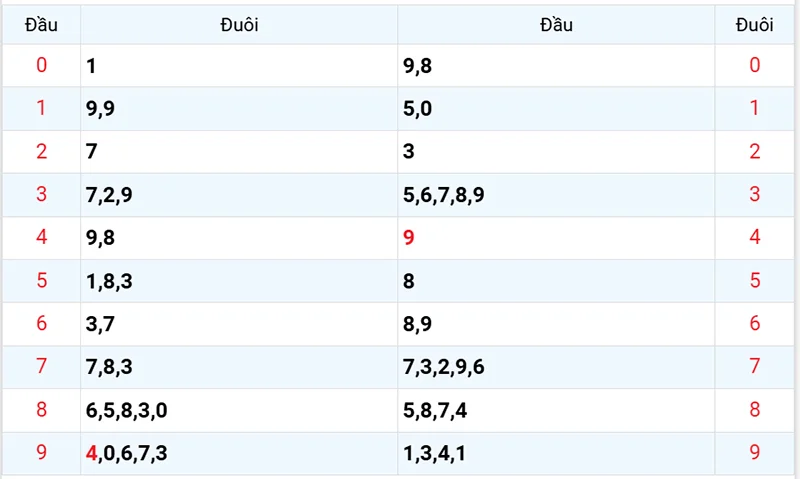Click the right 'Đầu' column header
800x479 pixels.
coord(556,25)
